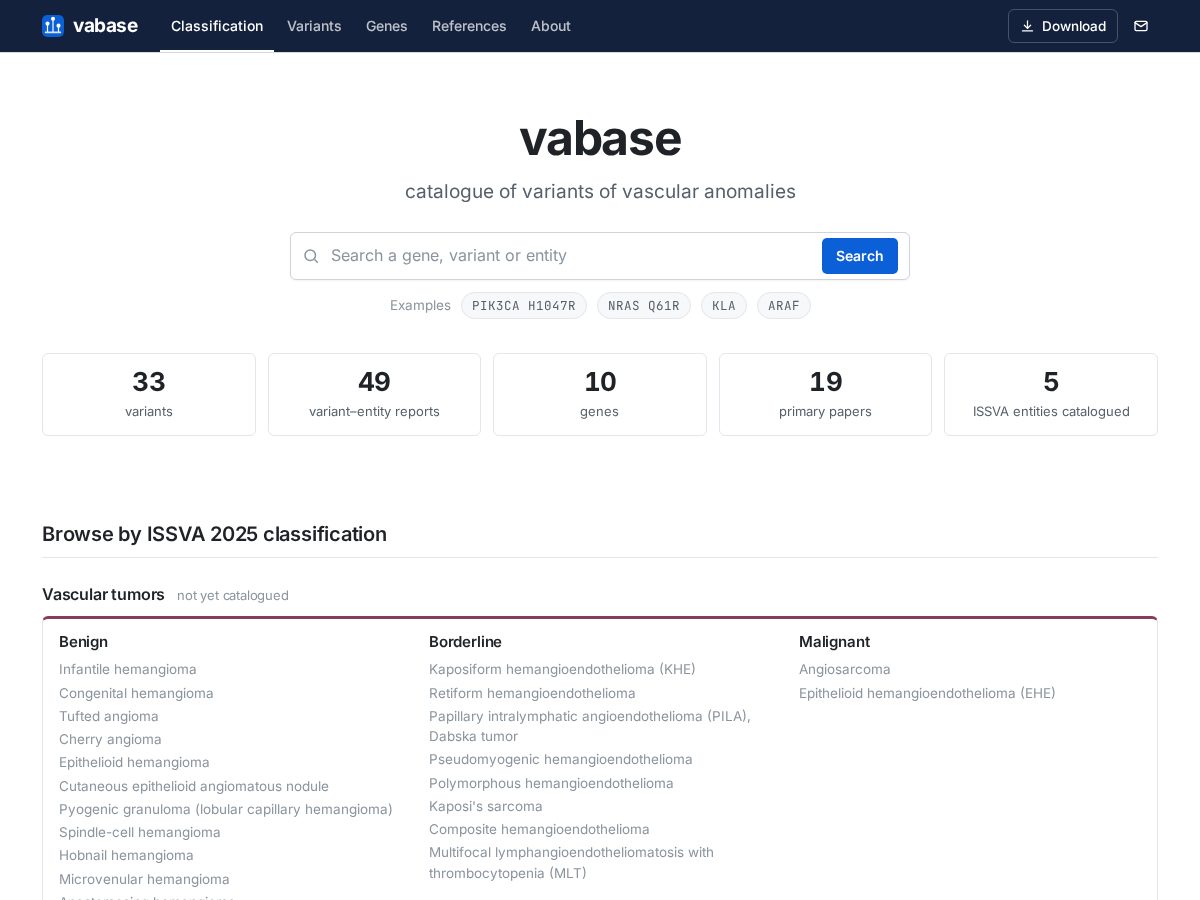The width and height of the screenshot is (1200, 900).
Task: Click Cutaneous epithelioid angiomatous nodule entry
Action: click(194, 786)
